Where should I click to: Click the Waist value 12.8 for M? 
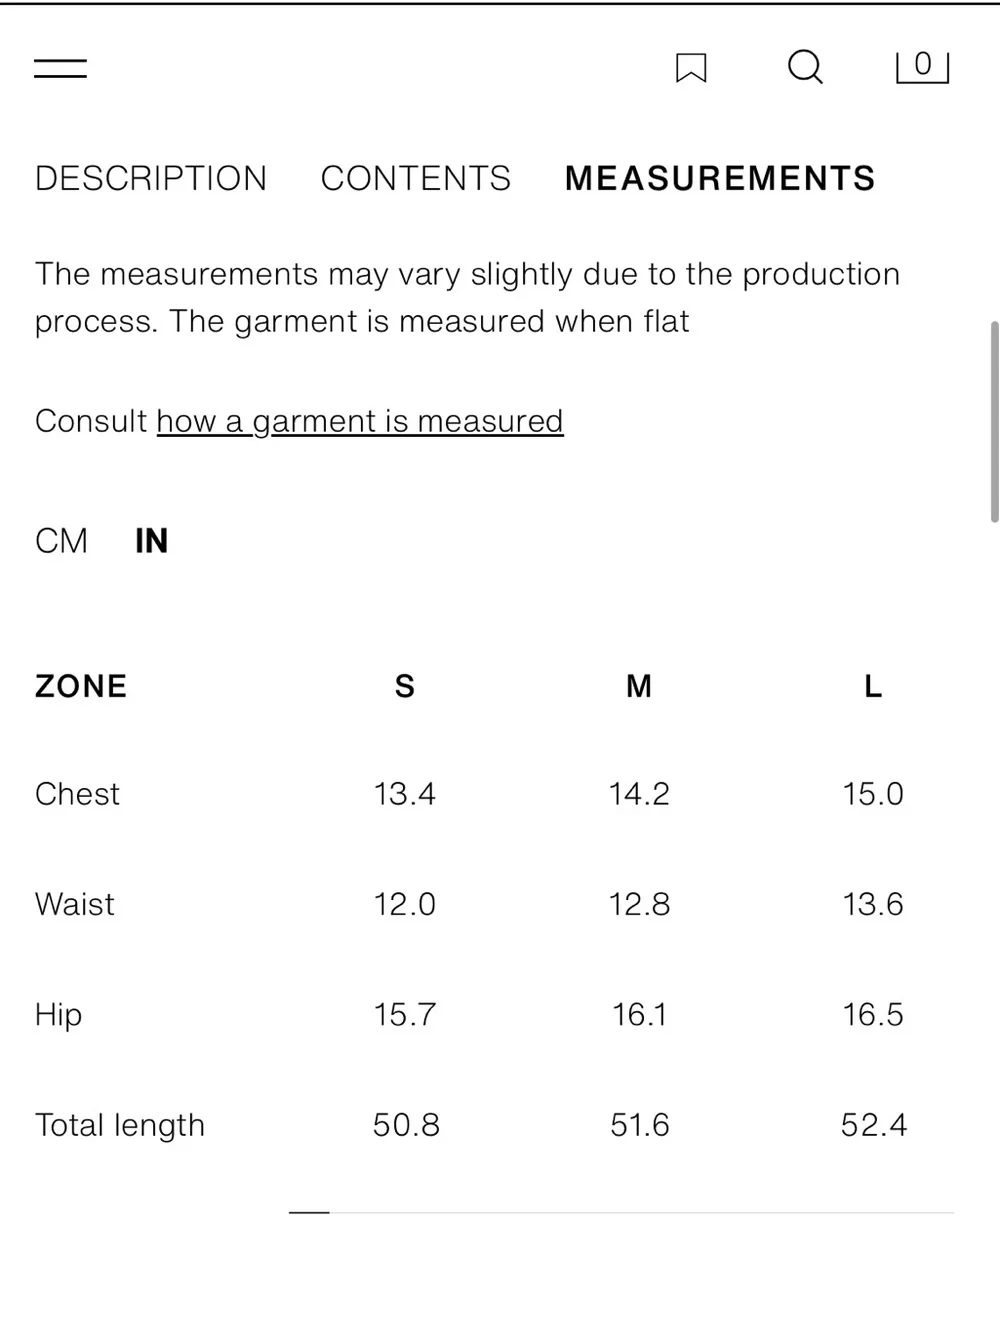(639, 904)
